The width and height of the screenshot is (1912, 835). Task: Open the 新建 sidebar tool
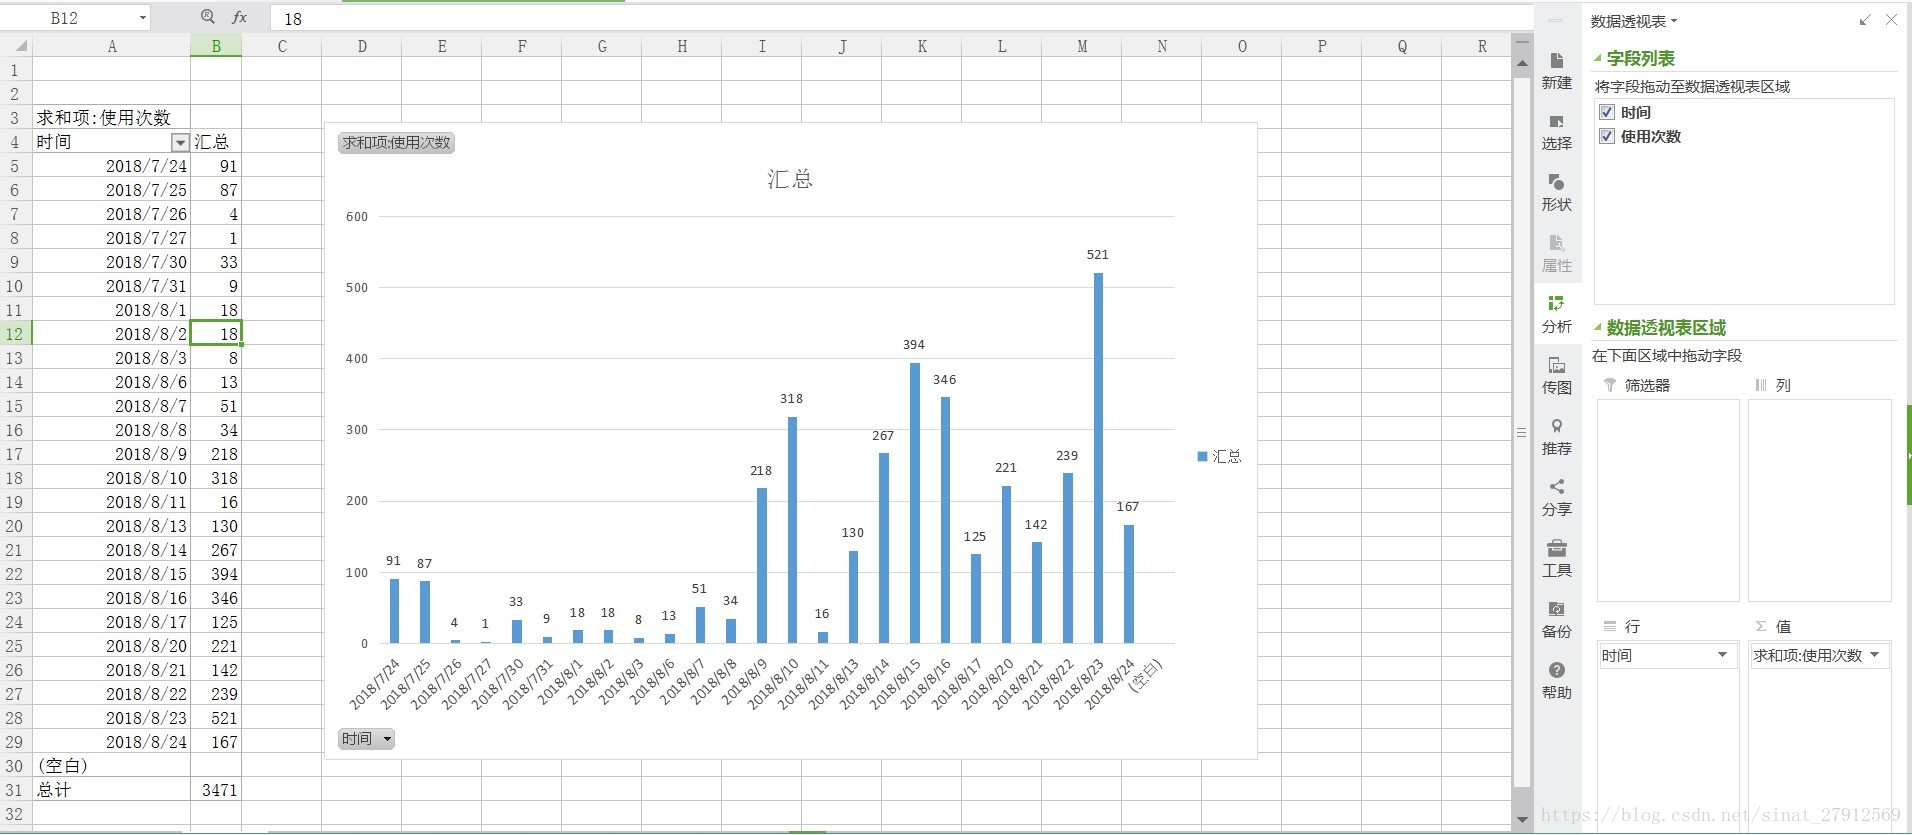coord(1556,70)
